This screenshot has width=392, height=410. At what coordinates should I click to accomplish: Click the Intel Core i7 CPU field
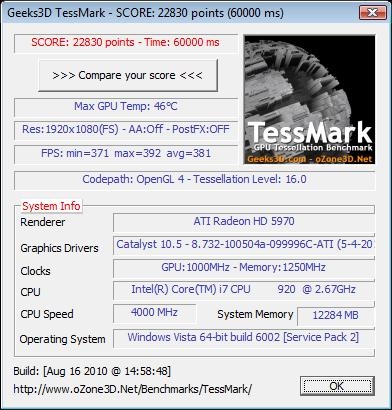click(244, 290)
